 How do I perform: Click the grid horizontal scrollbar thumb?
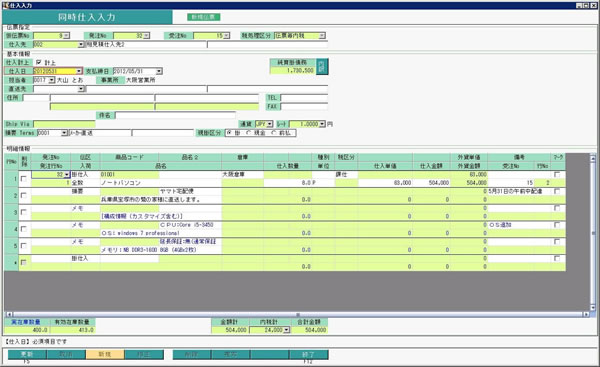297,314
